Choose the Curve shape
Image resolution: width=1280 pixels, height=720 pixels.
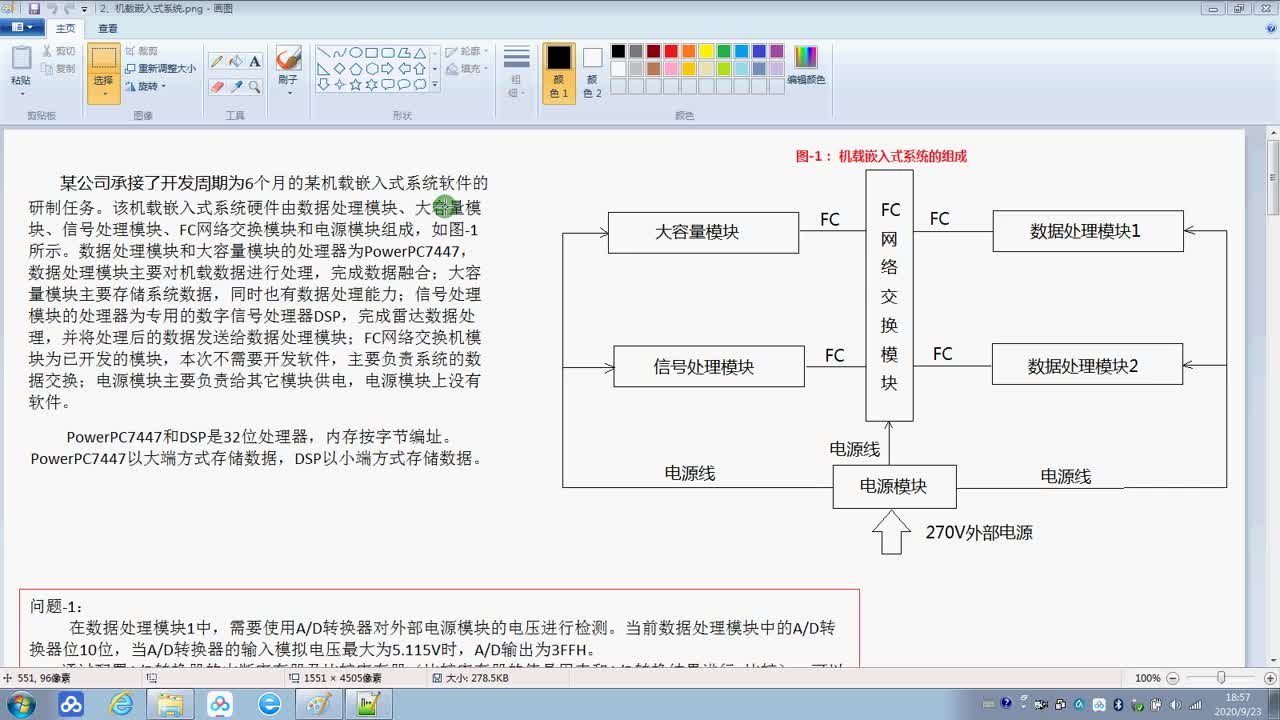click(339, 53)
